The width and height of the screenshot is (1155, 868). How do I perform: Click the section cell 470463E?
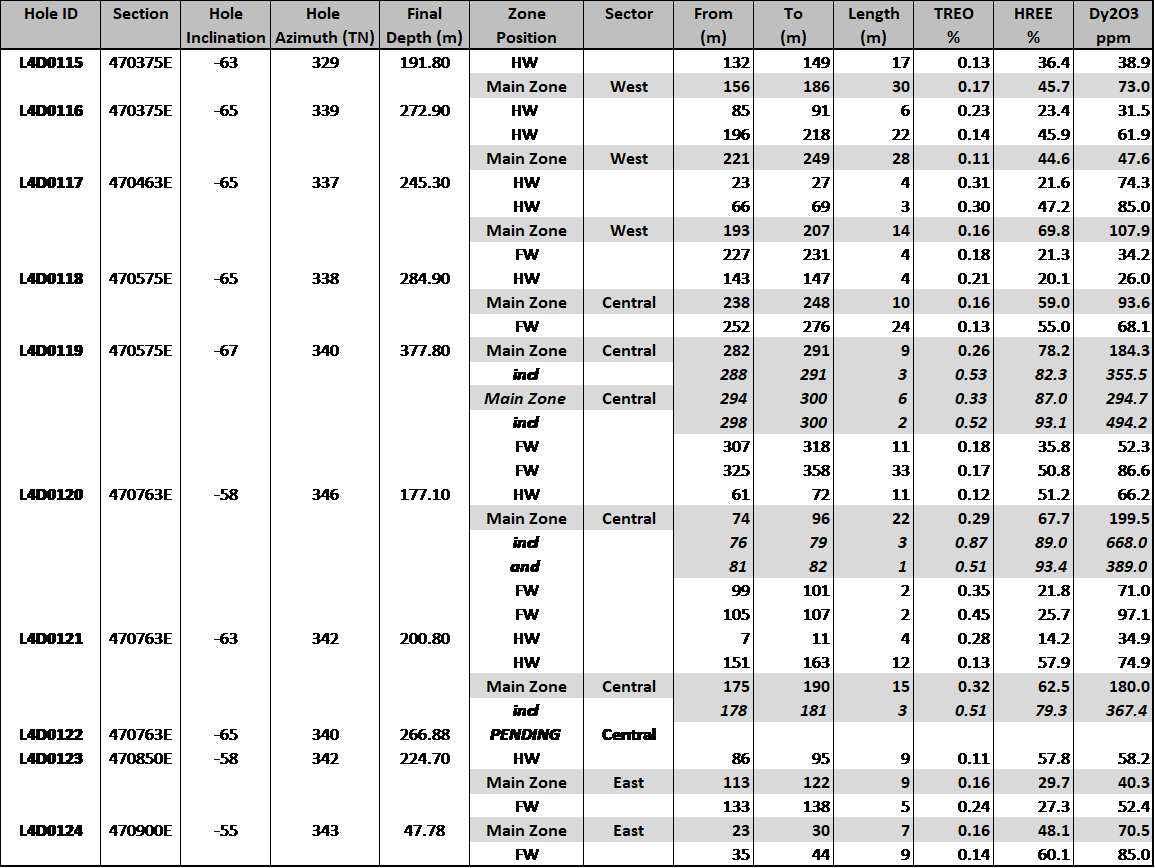[140, 182]
